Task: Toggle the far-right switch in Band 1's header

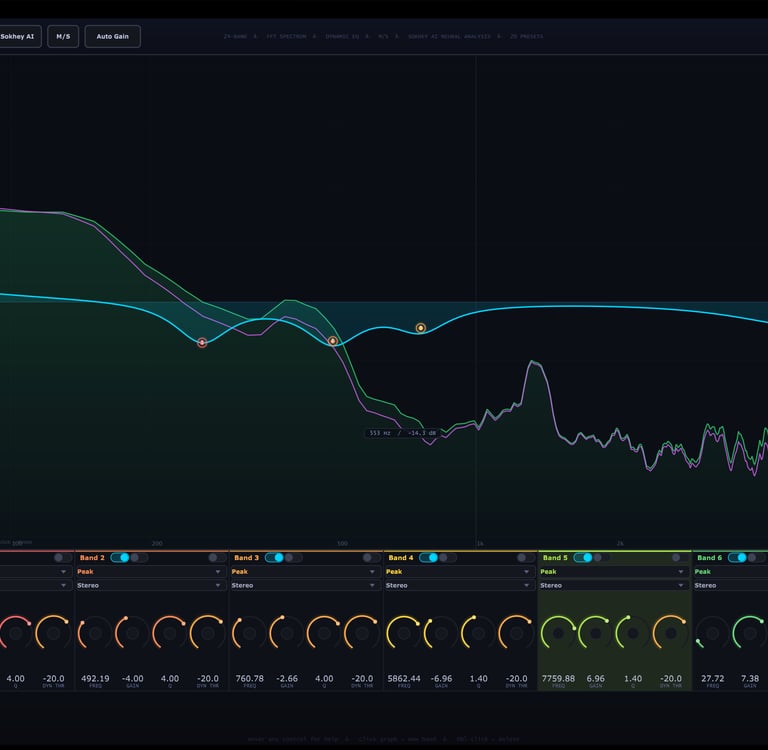Action: click(63, 557)
